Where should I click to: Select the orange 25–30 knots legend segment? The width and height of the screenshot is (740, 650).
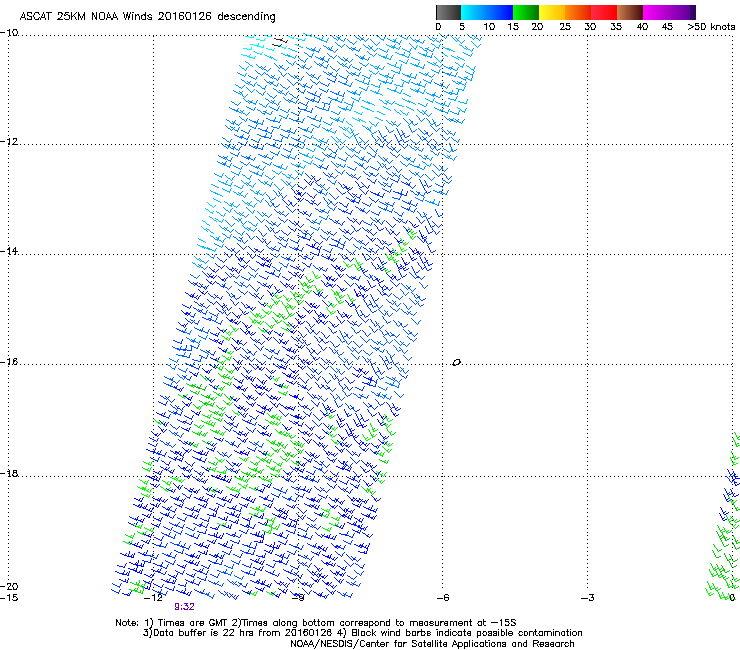[x=578, y=12]
